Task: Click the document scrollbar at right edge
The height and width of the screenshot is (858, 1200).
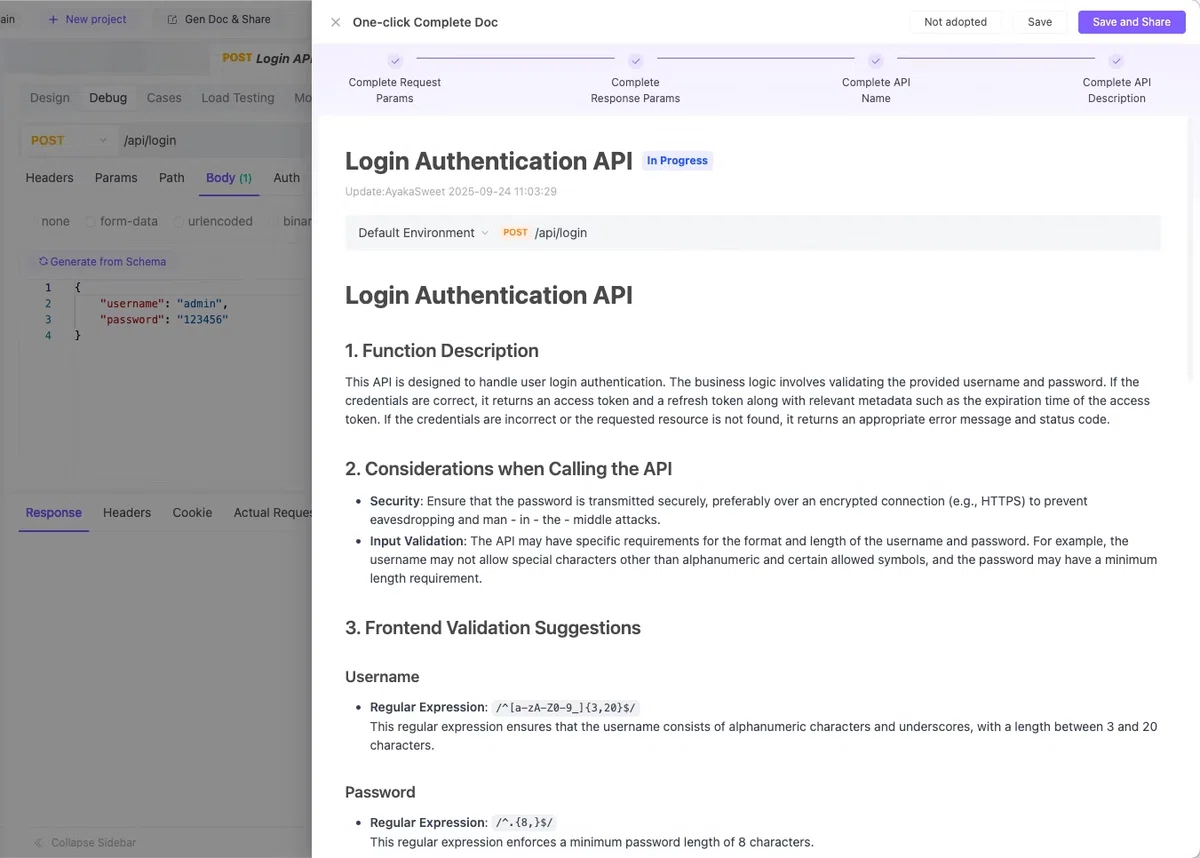Action: click(1192, 250)
